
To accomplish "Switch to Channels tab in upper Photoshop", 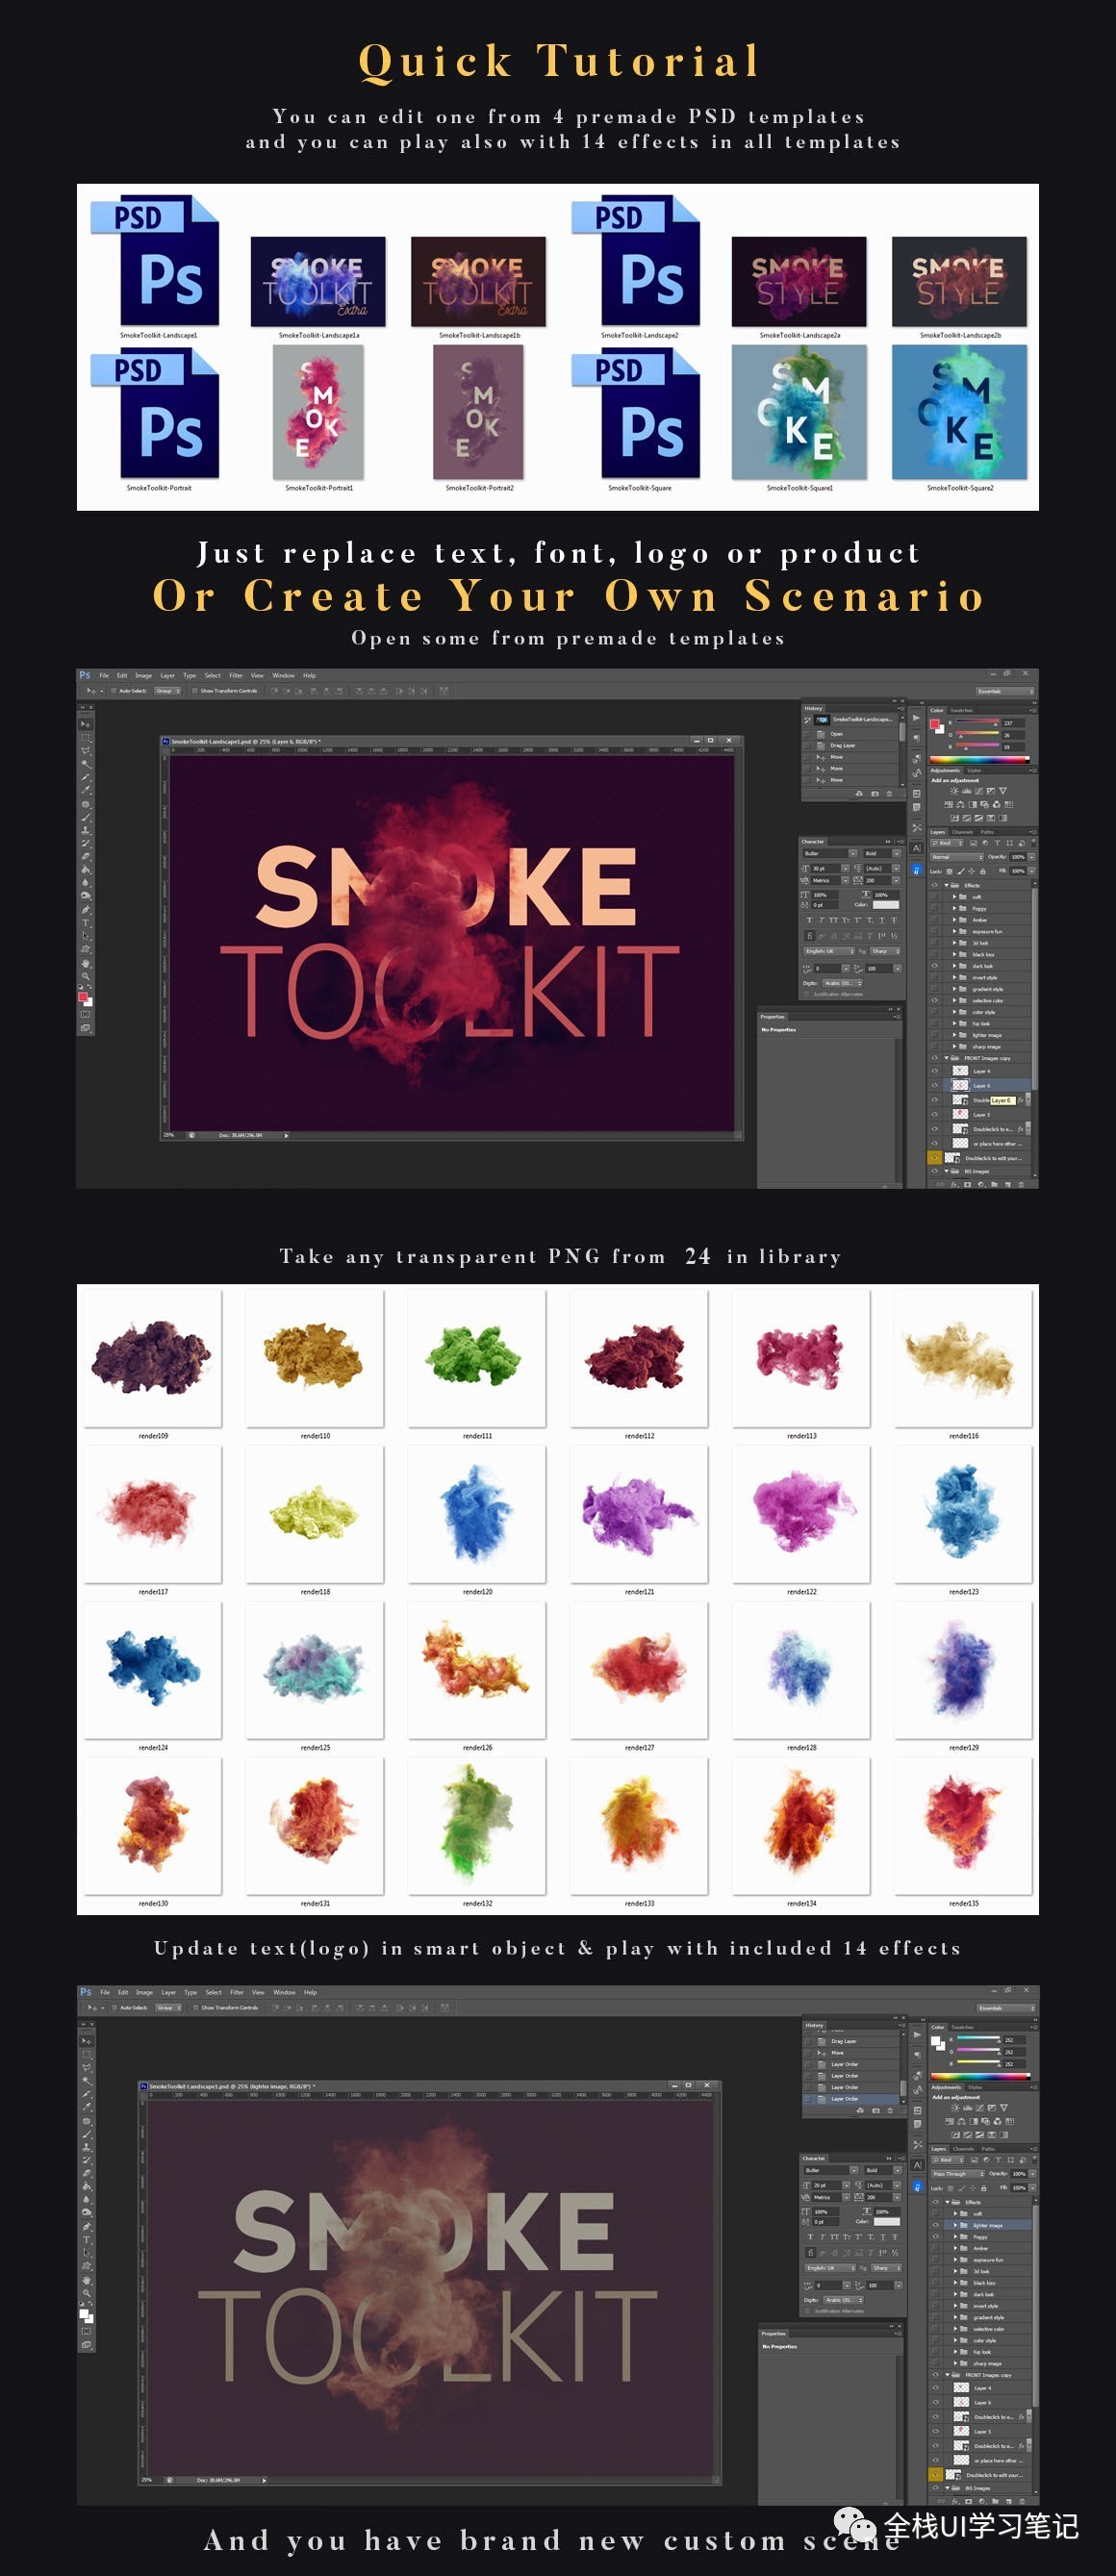I will coord(963,833).
